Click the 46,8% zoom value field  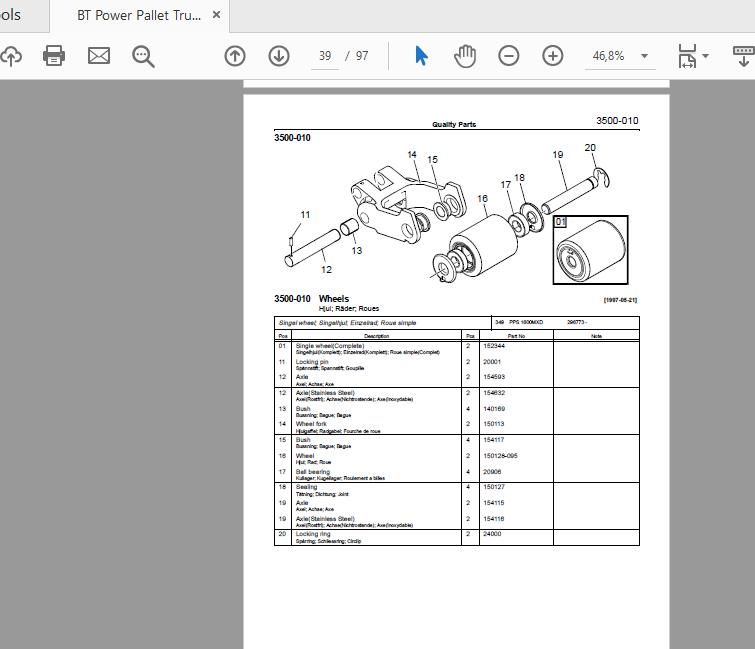tap(608, 56)
